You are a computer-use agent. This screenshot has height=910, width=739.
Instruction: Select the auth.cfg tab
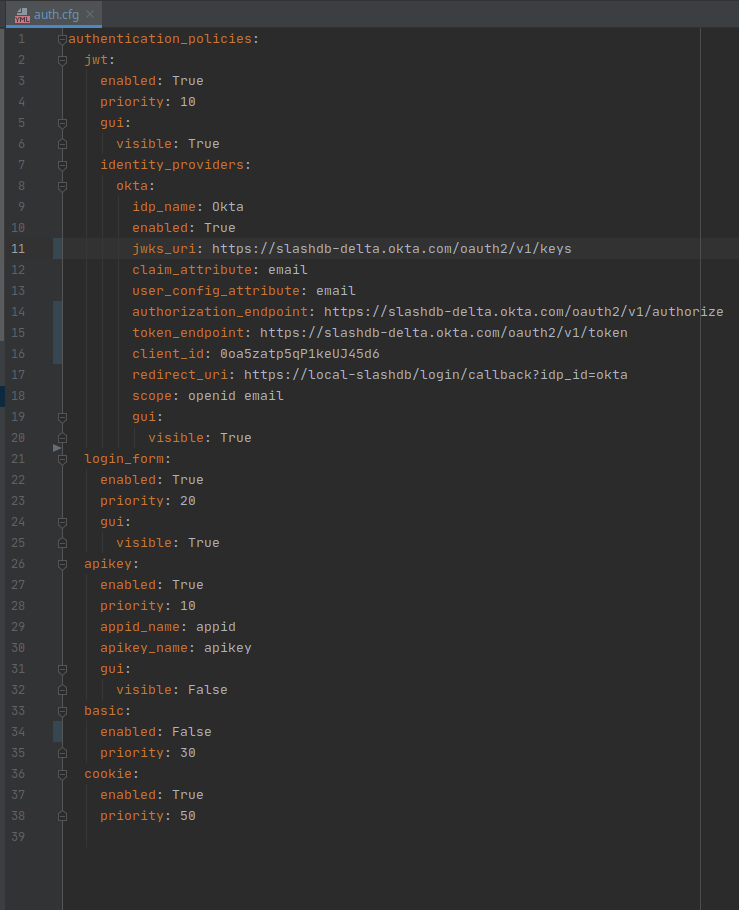pos(55,14)
